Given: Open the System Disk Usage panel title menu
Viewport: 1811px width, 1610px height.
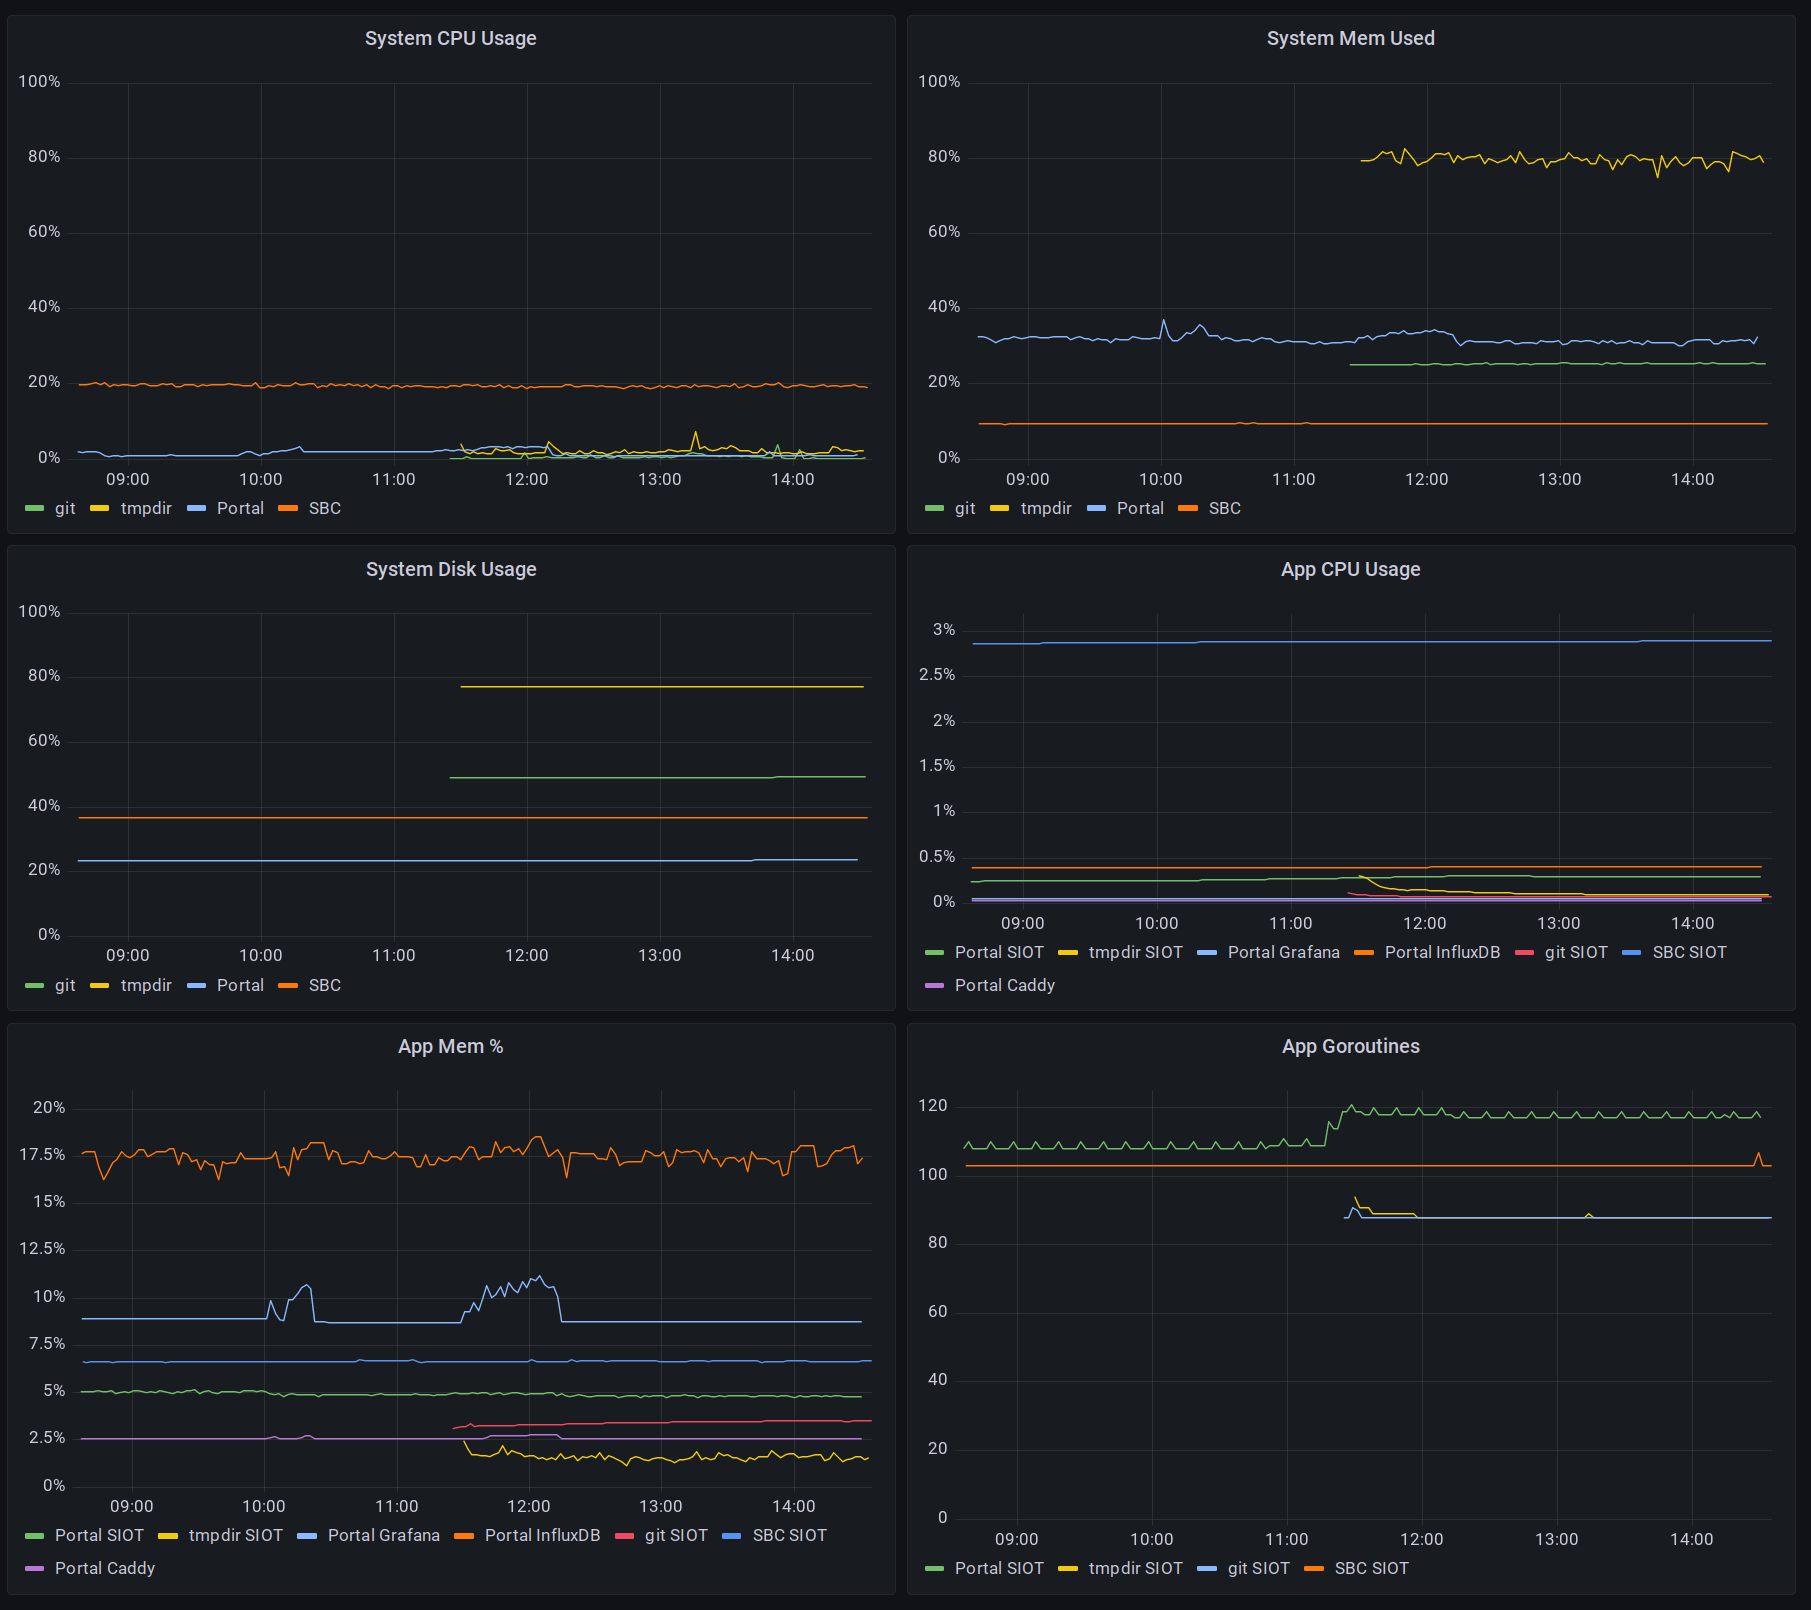Looking at the screenshot, I should pos(451,569).
